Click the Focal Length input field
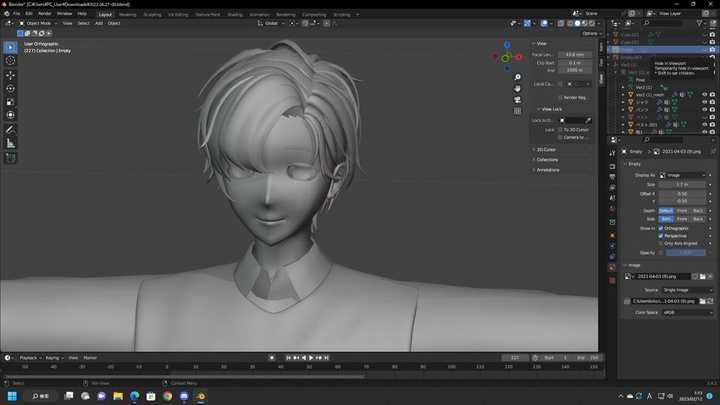720x405 pixels. tap(576, 54)
